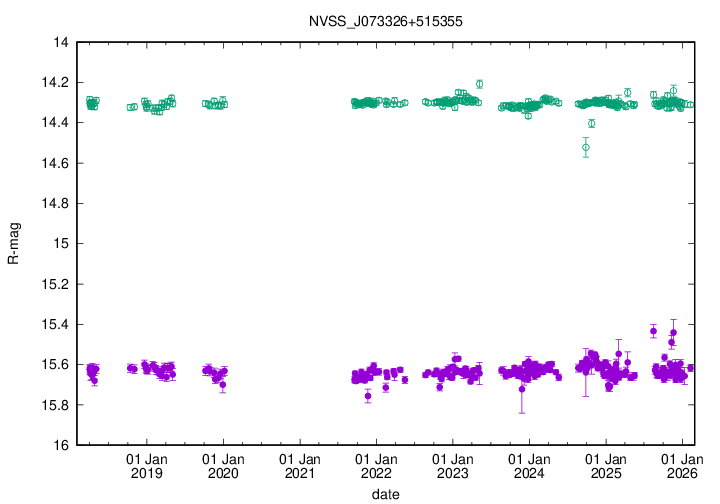Viewport: 720px width, 504px height.
Task: Select the 15.4 y-axis tick label
Action: coord(54,325)
